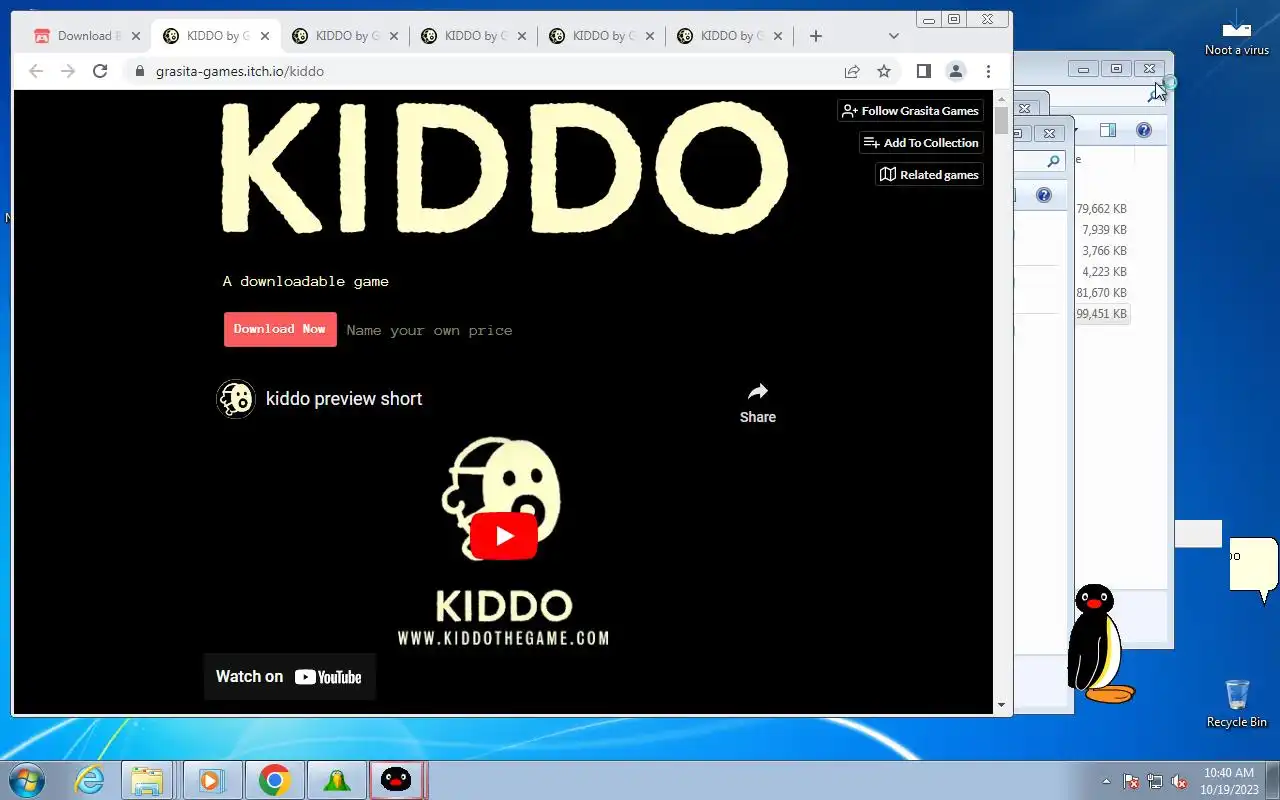Open Chrome's side panel
The height and width of the screenshot is (800, 1280).
[x=924, y=71]
